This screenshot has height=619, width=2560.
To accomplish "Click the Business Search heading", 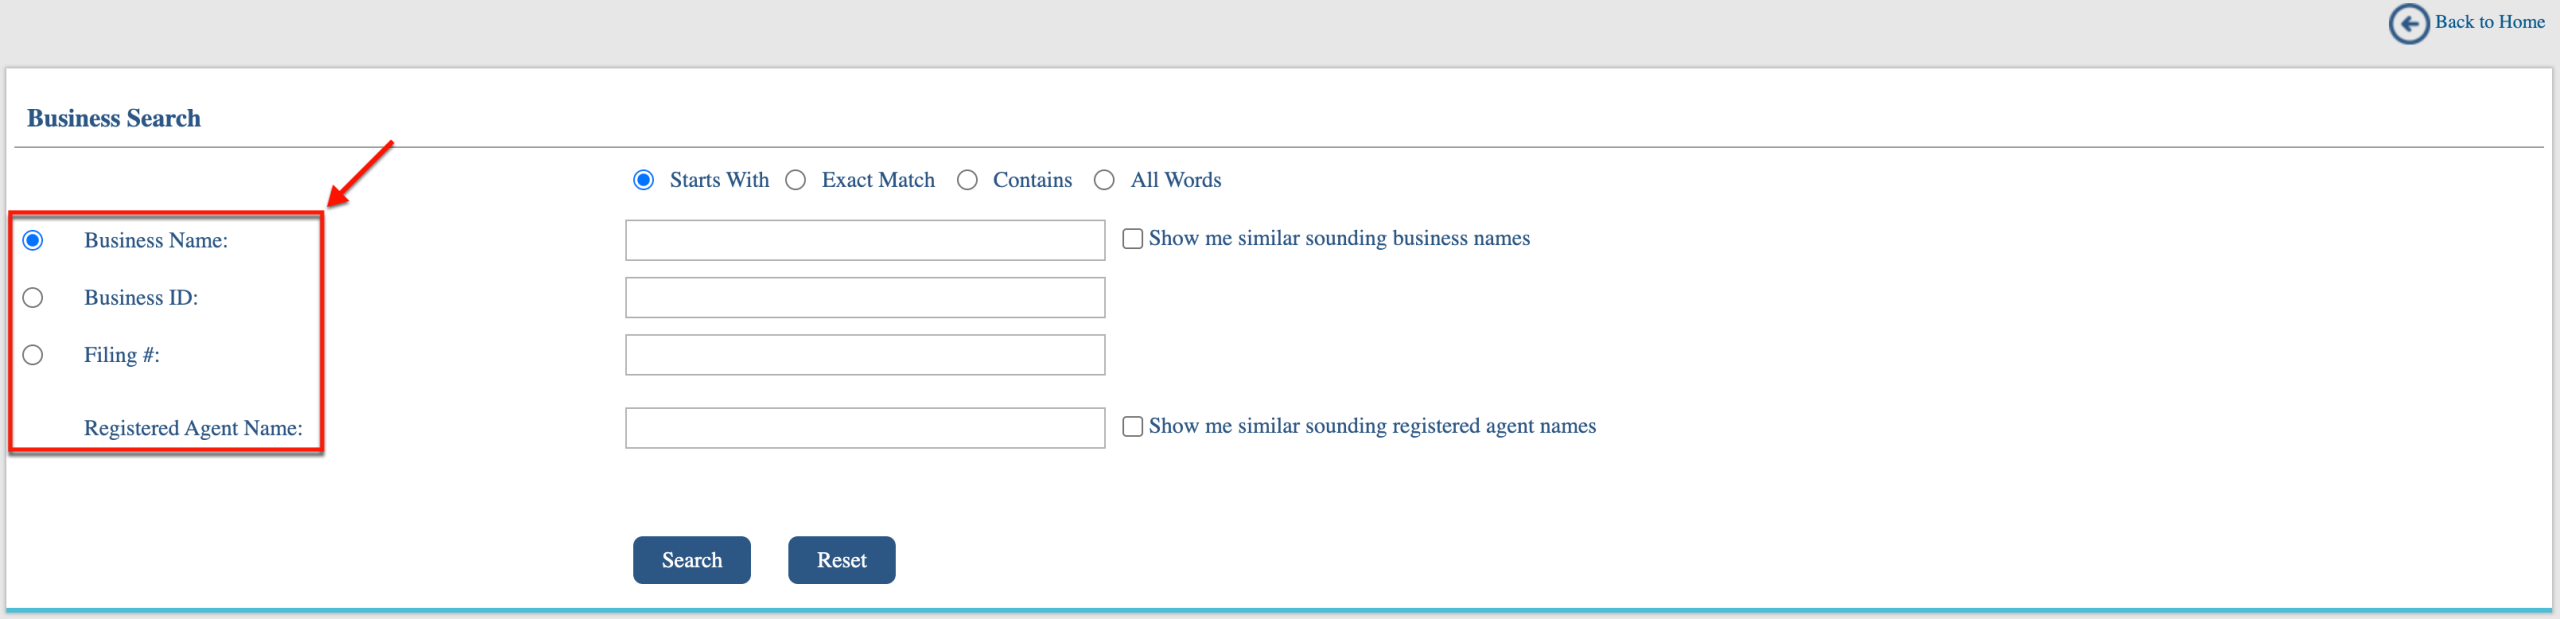I will (x=114, y=118).
